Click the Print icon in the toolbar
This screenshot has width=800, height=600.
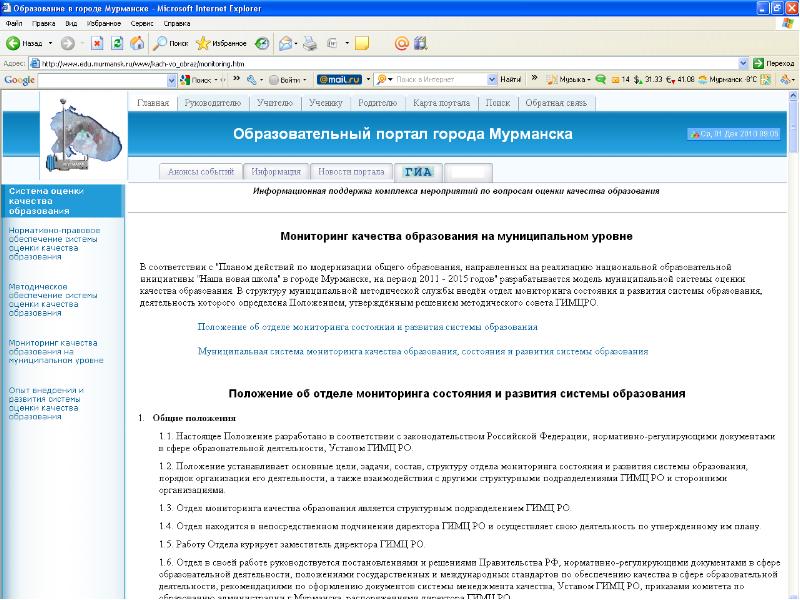(x=310, y=43)
